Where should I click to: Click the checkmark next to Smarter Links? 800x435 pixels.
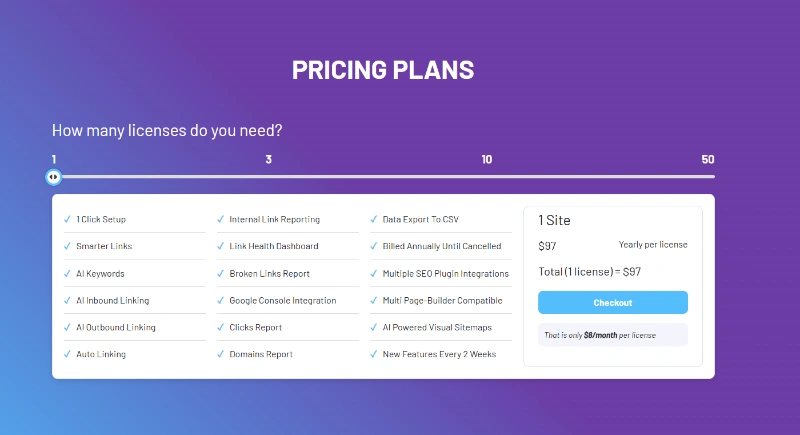[66, 246]
